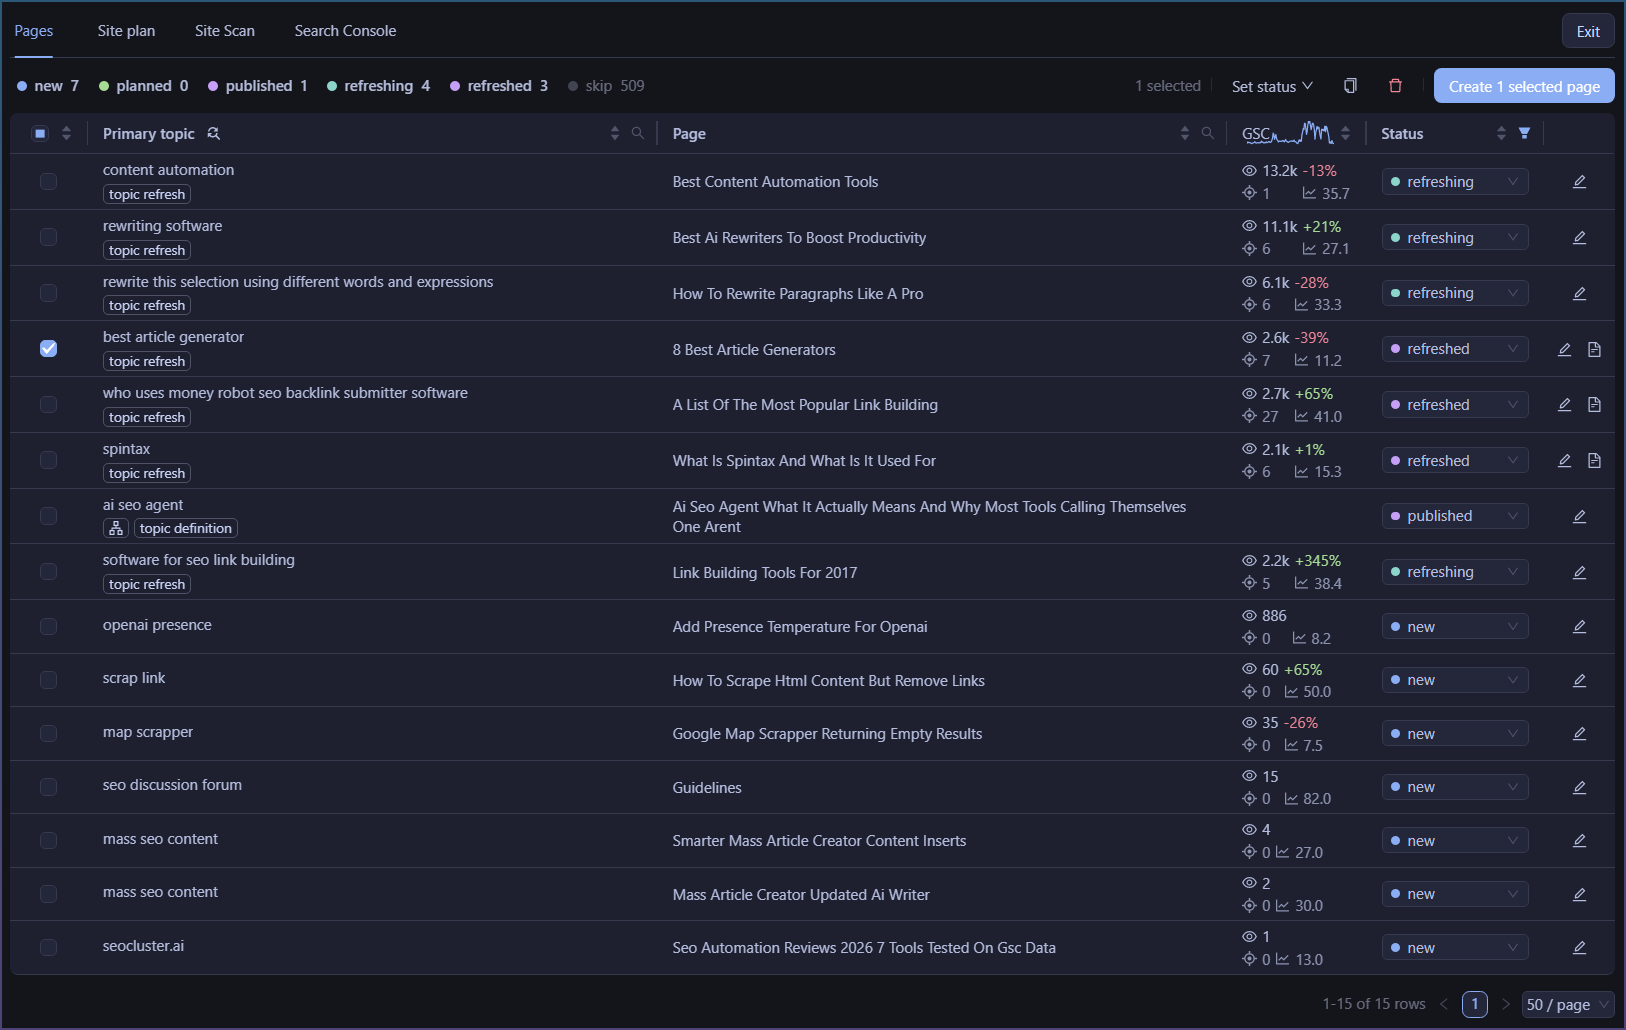
Task: Select the map scrapper row checkbox
Action: 48,734
